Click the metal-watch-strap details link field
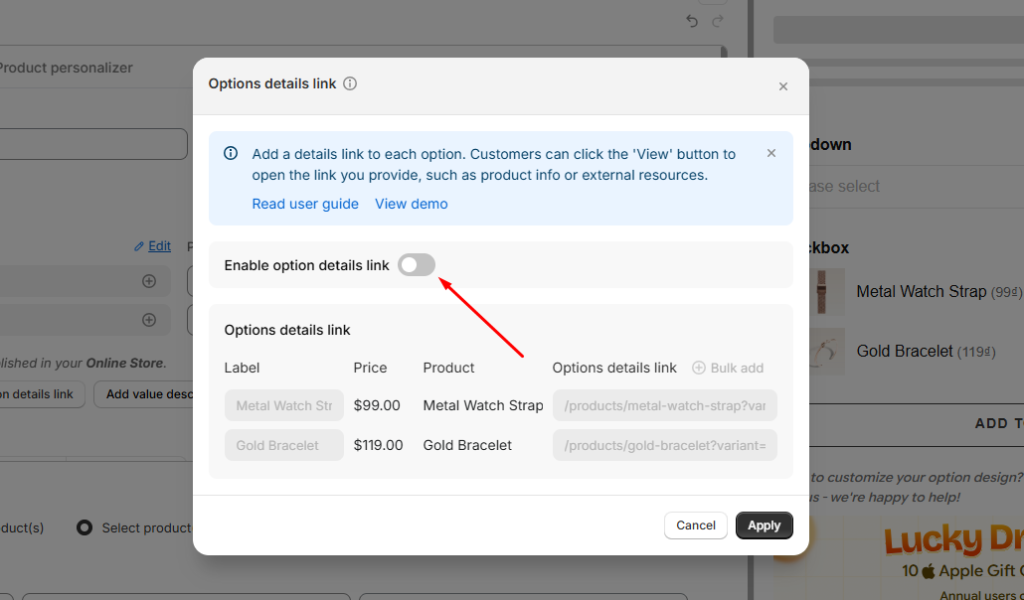 (x=664, y=405)
